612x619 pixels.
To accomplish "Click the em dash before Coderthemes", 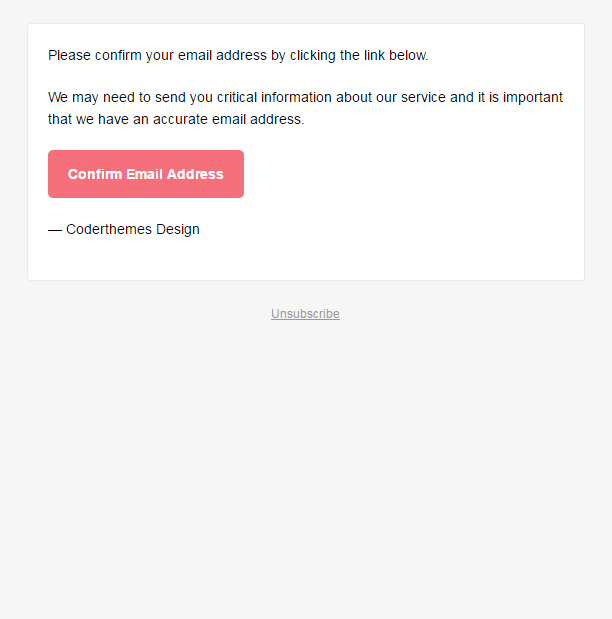I will point(55,230).
